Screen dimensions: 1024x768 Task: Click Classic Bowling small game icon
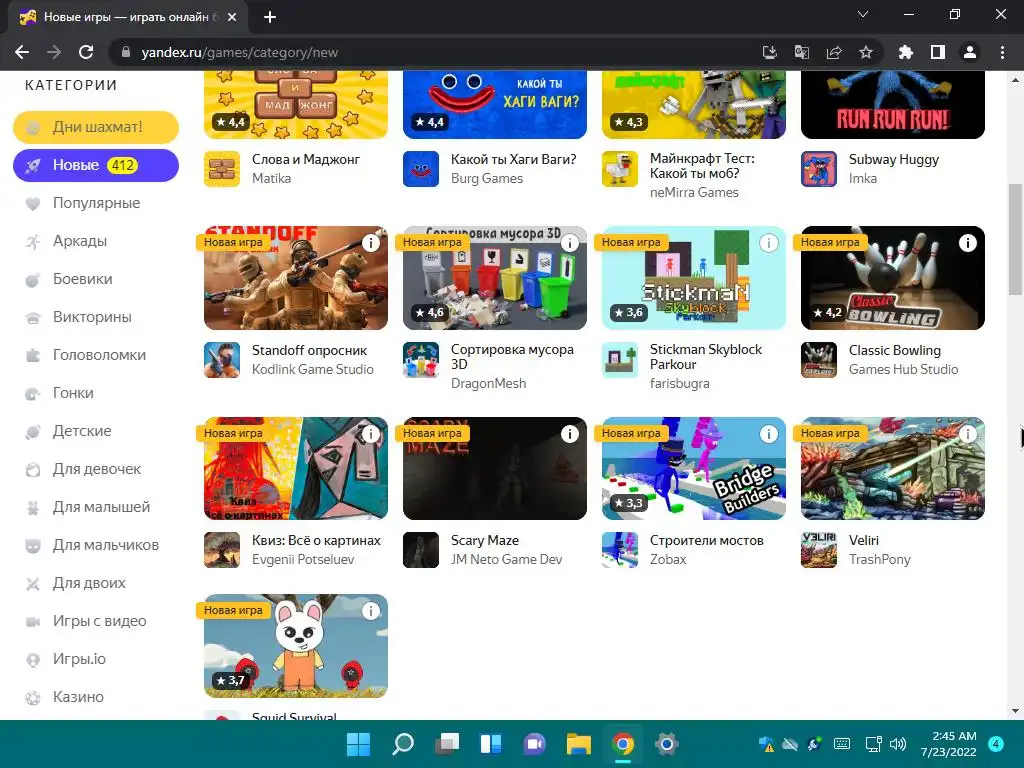(x=819, y=360)
